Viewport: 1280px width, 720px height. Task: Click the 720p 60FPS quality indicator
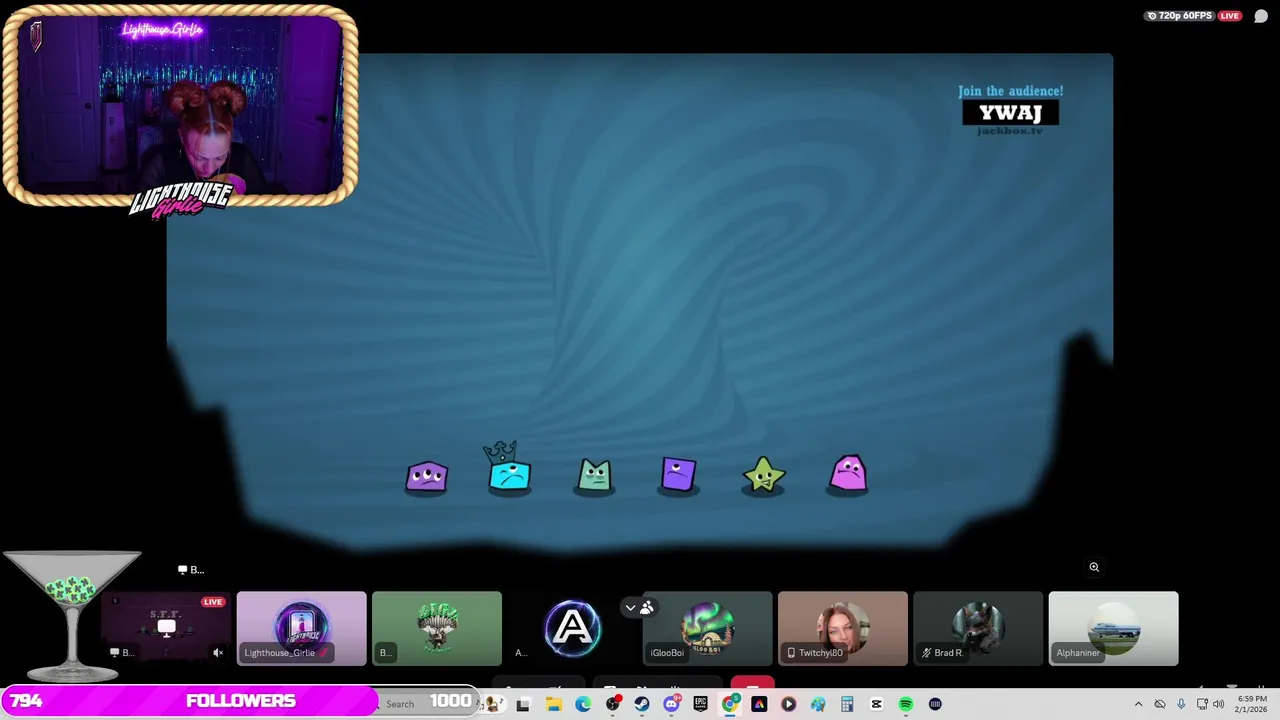1179,16
